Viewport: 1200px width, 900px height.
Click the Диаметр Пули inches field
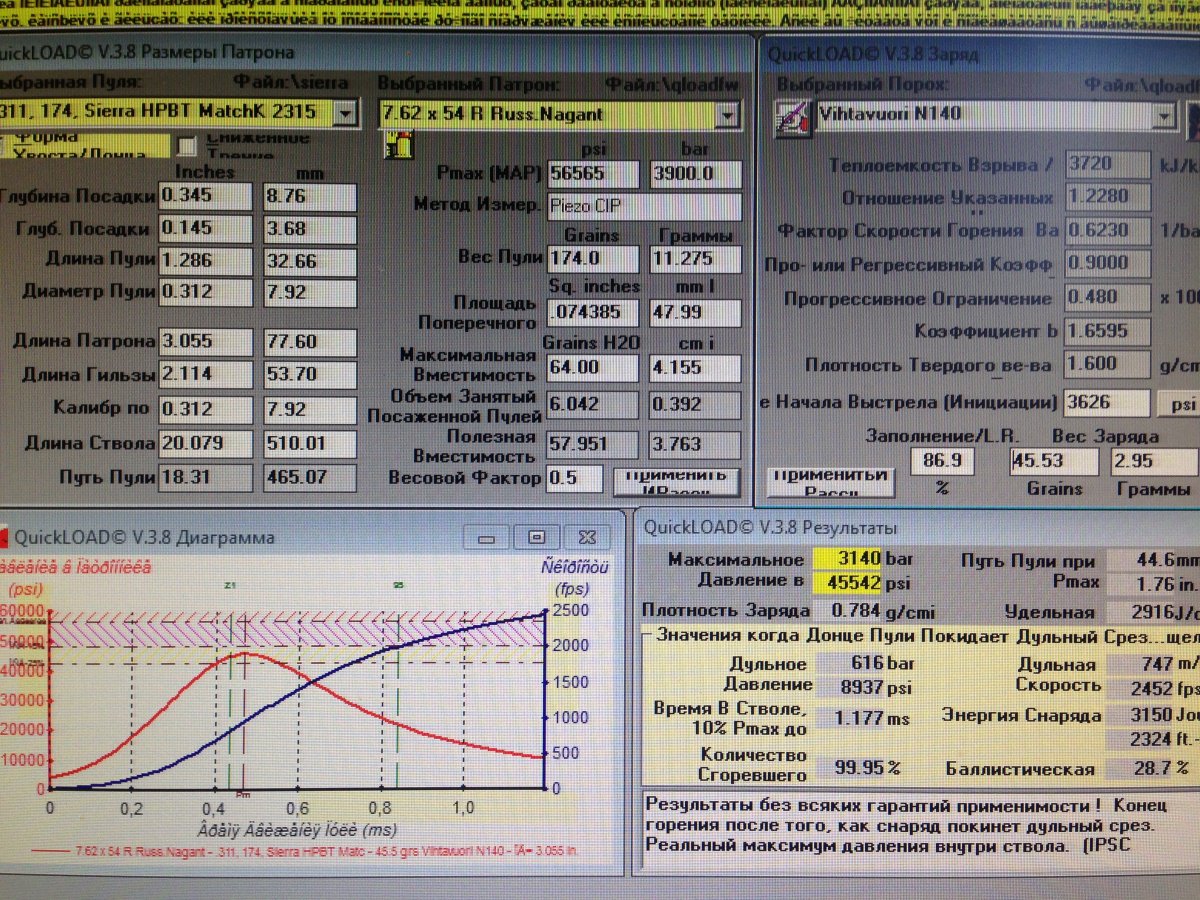(206, 293)
